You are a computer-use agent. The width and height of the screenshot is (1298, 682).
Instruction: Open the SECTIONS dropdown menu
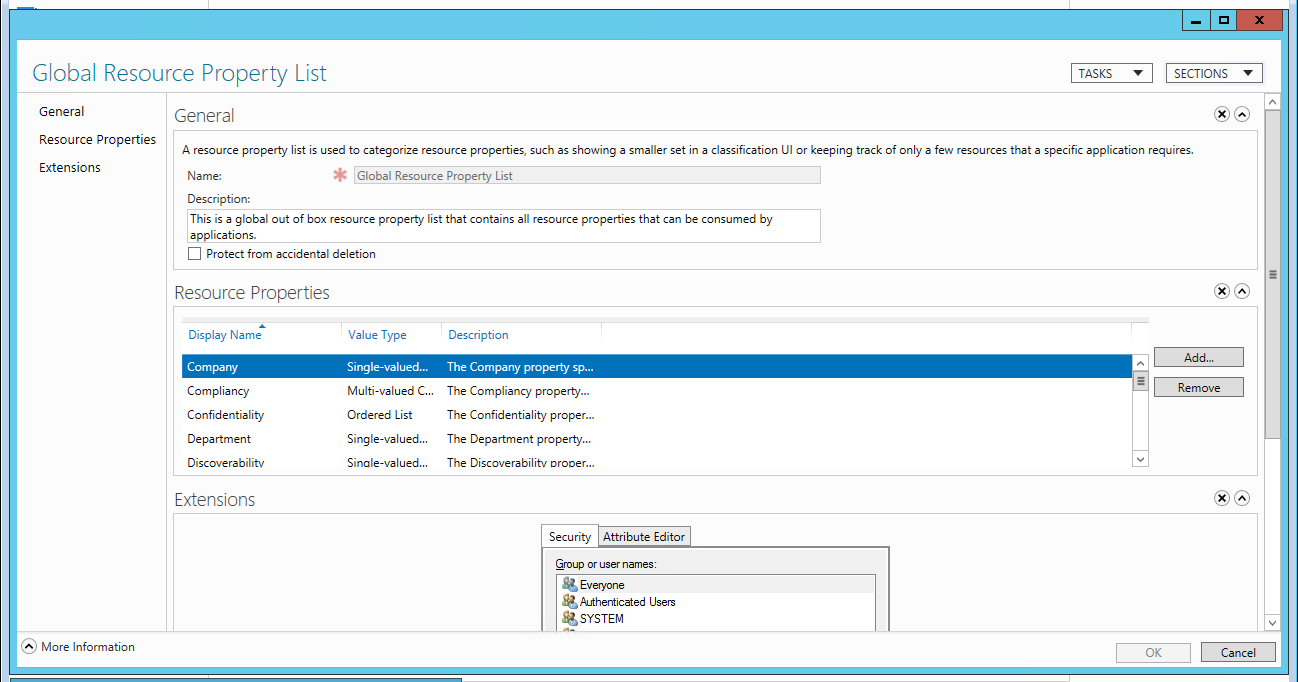[1213, 73]
